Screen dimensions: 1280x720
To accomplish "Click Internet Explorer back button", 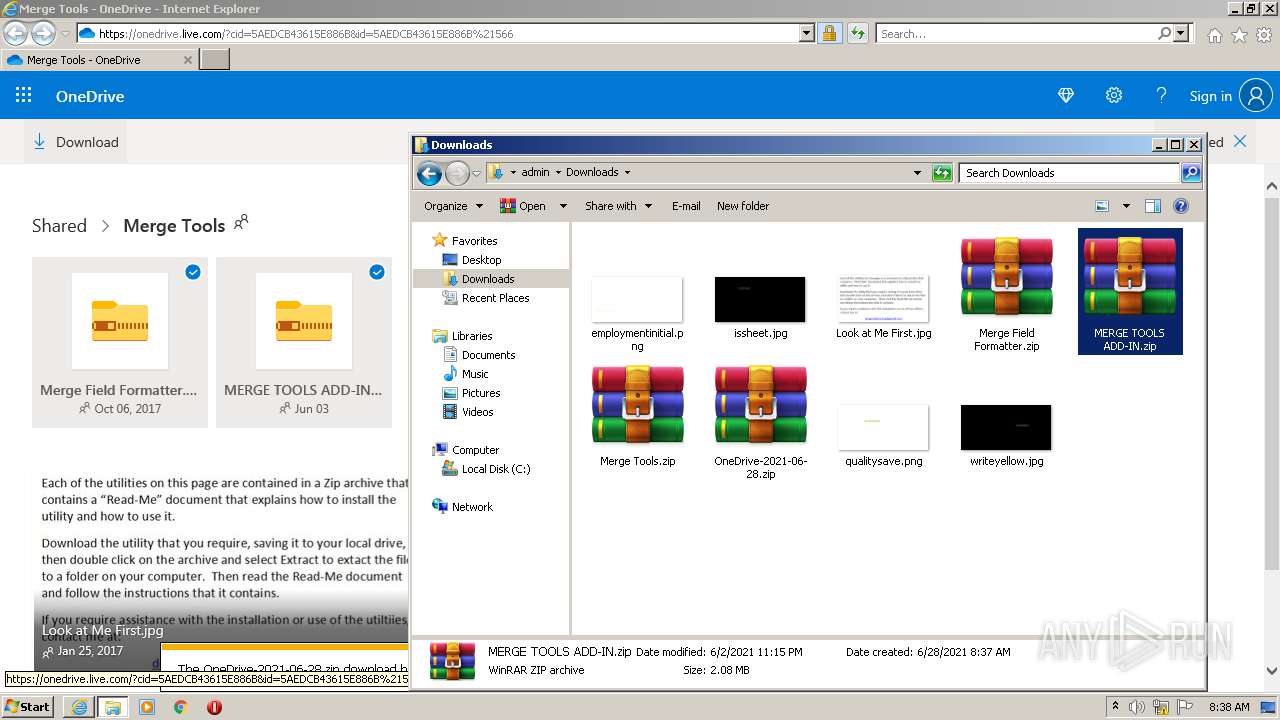I will click(x=15, y=33).
